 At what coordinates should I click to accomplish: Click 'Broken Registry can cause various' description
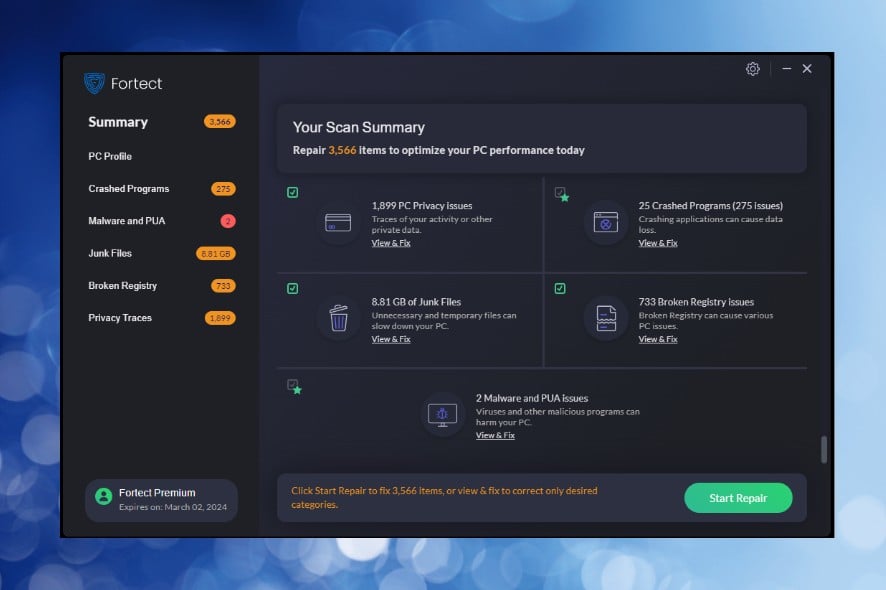click(706, 320)
